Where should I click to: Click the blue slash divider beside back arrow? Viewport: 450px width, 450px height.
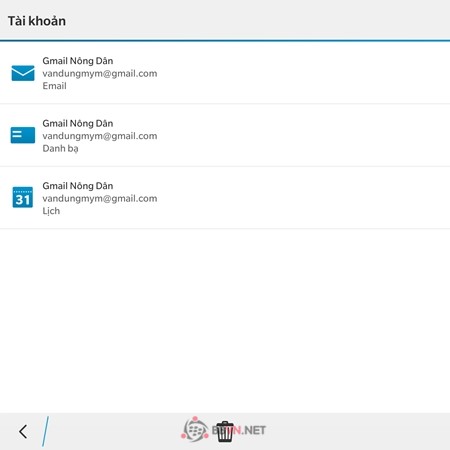tap(45, 431)
